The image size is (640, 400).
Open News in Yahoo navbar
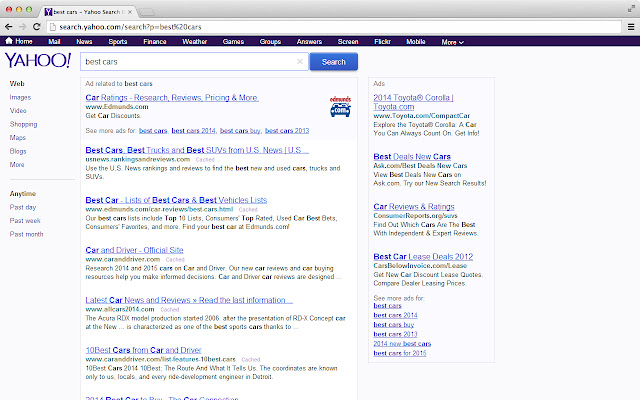pyautogui.click(x=84, y=42)
